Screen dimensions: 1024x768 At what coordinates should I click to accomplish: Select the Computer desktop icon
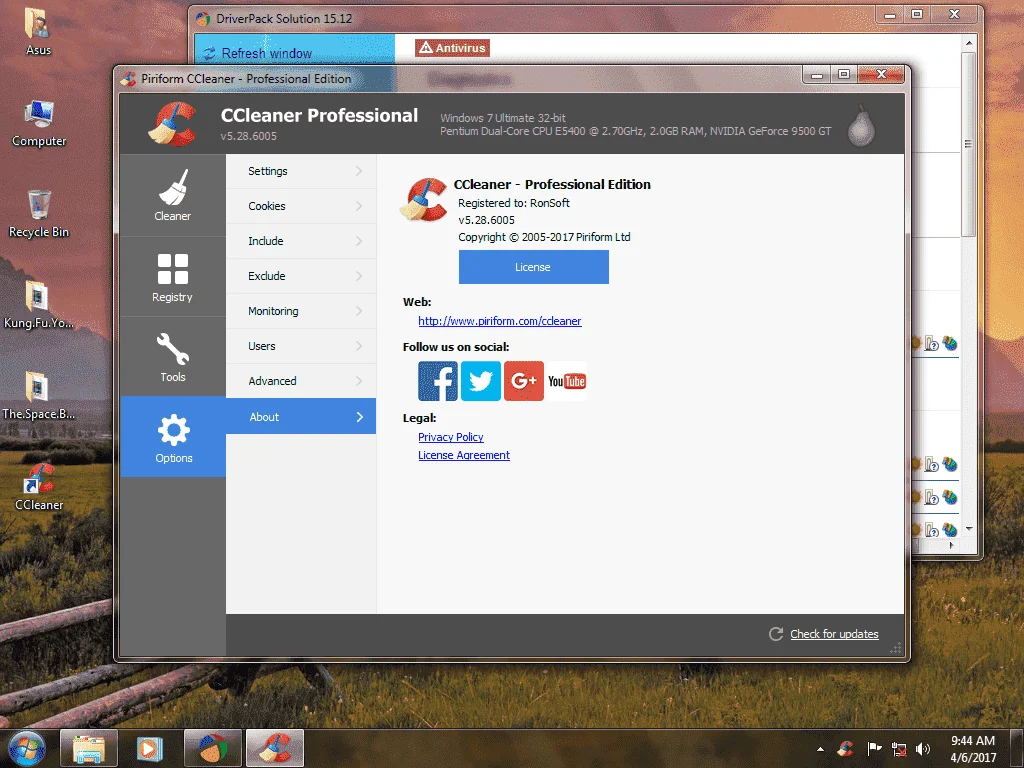click(x=39, y=123)
